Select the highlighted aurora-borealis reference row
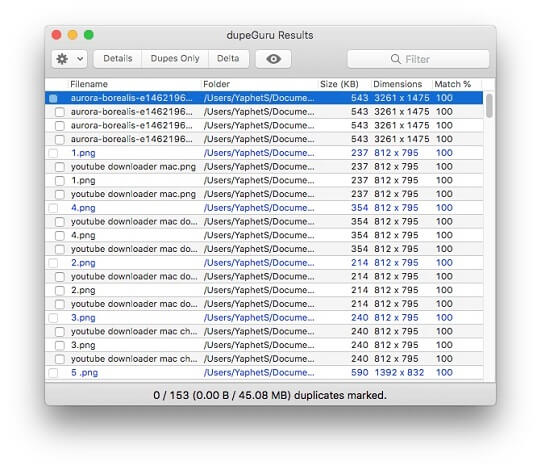 (264, 98)
